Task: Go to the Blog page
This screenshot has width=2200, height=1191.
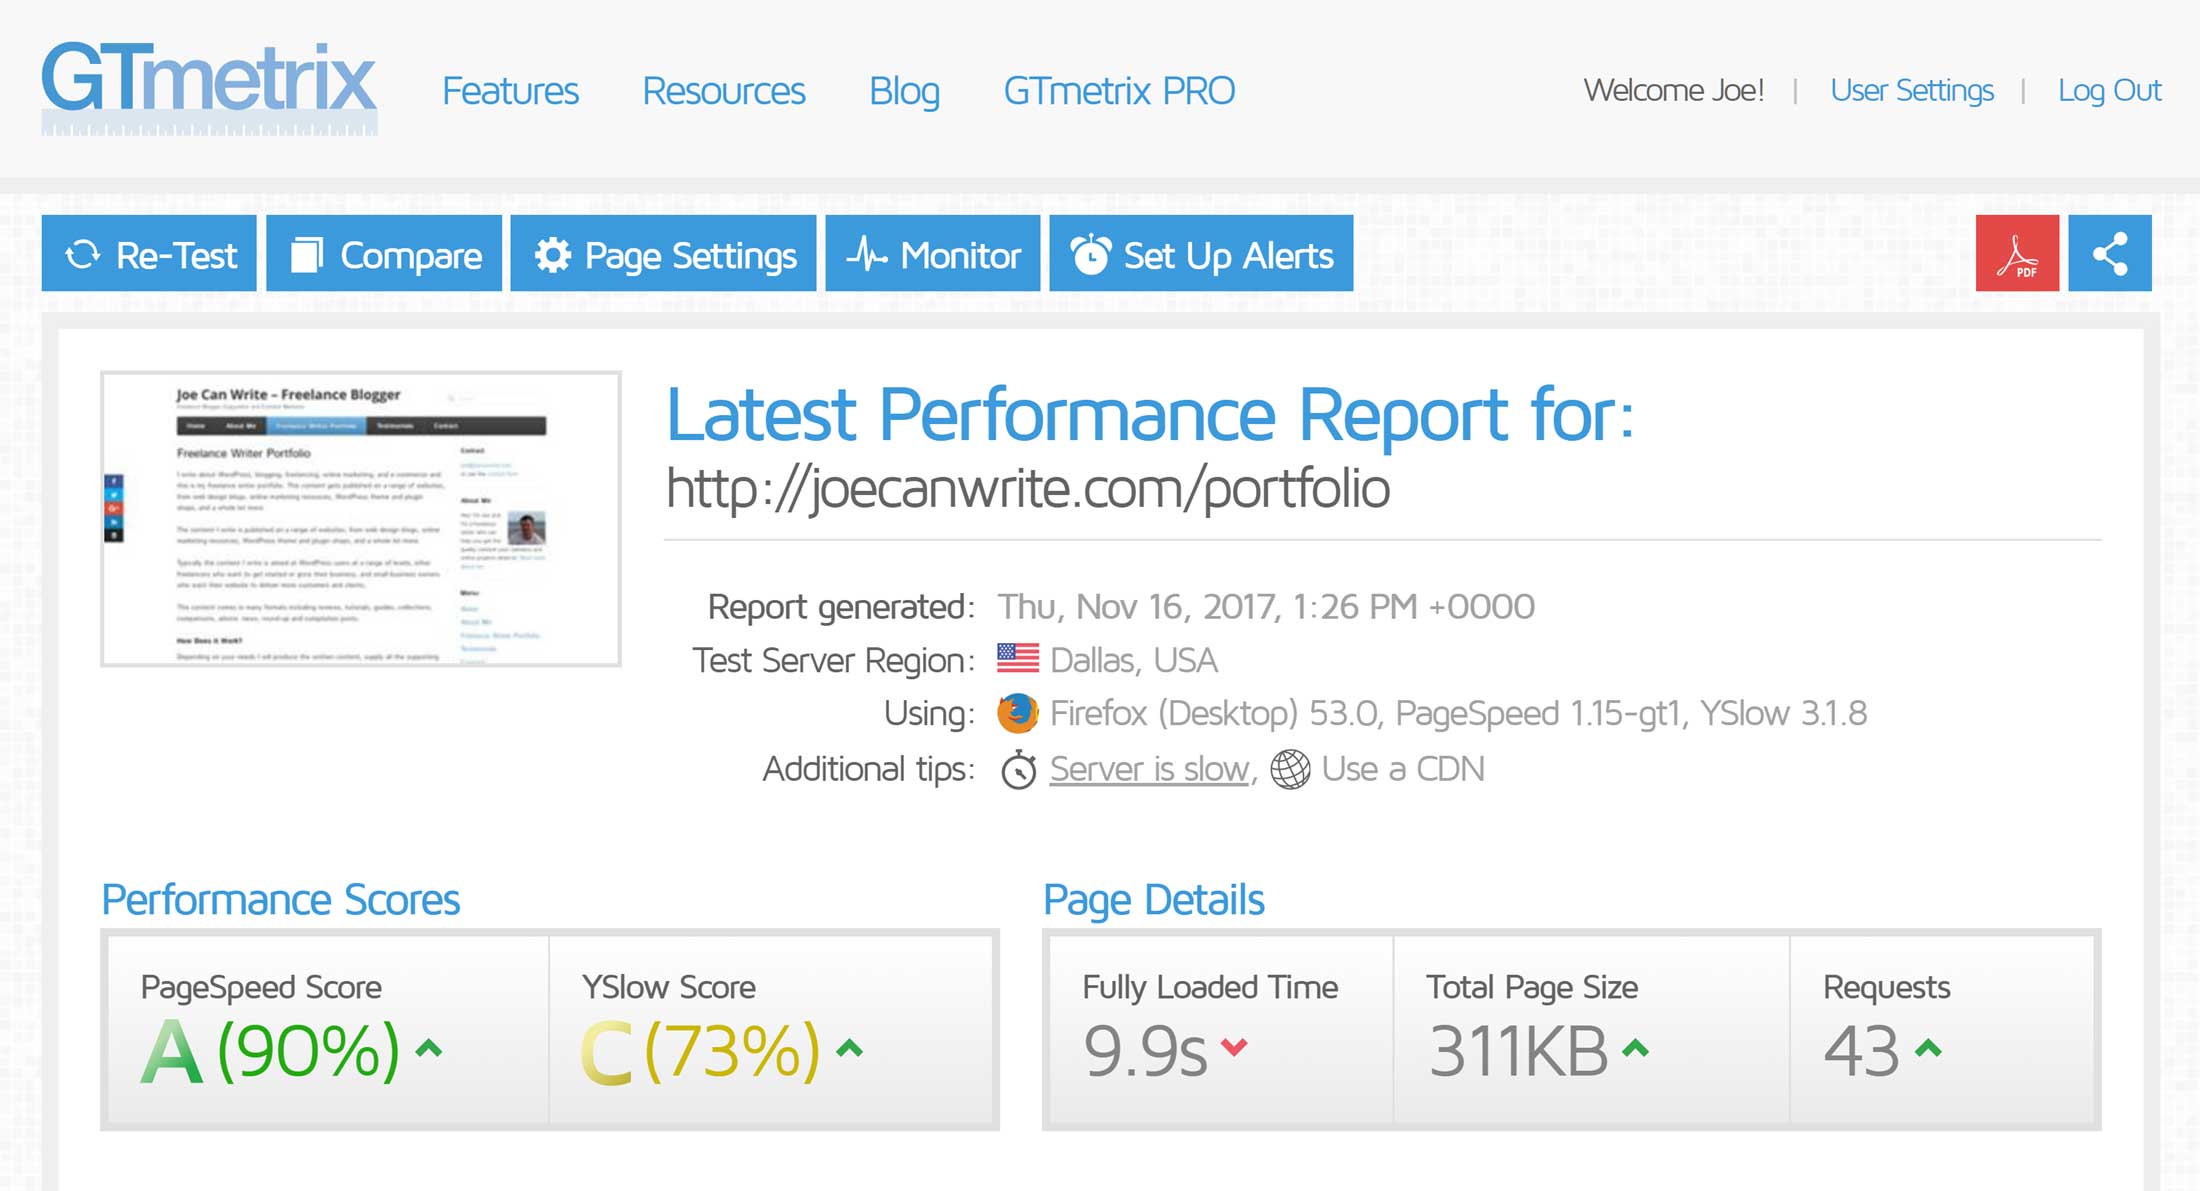Action: click(x=904, y=91)
